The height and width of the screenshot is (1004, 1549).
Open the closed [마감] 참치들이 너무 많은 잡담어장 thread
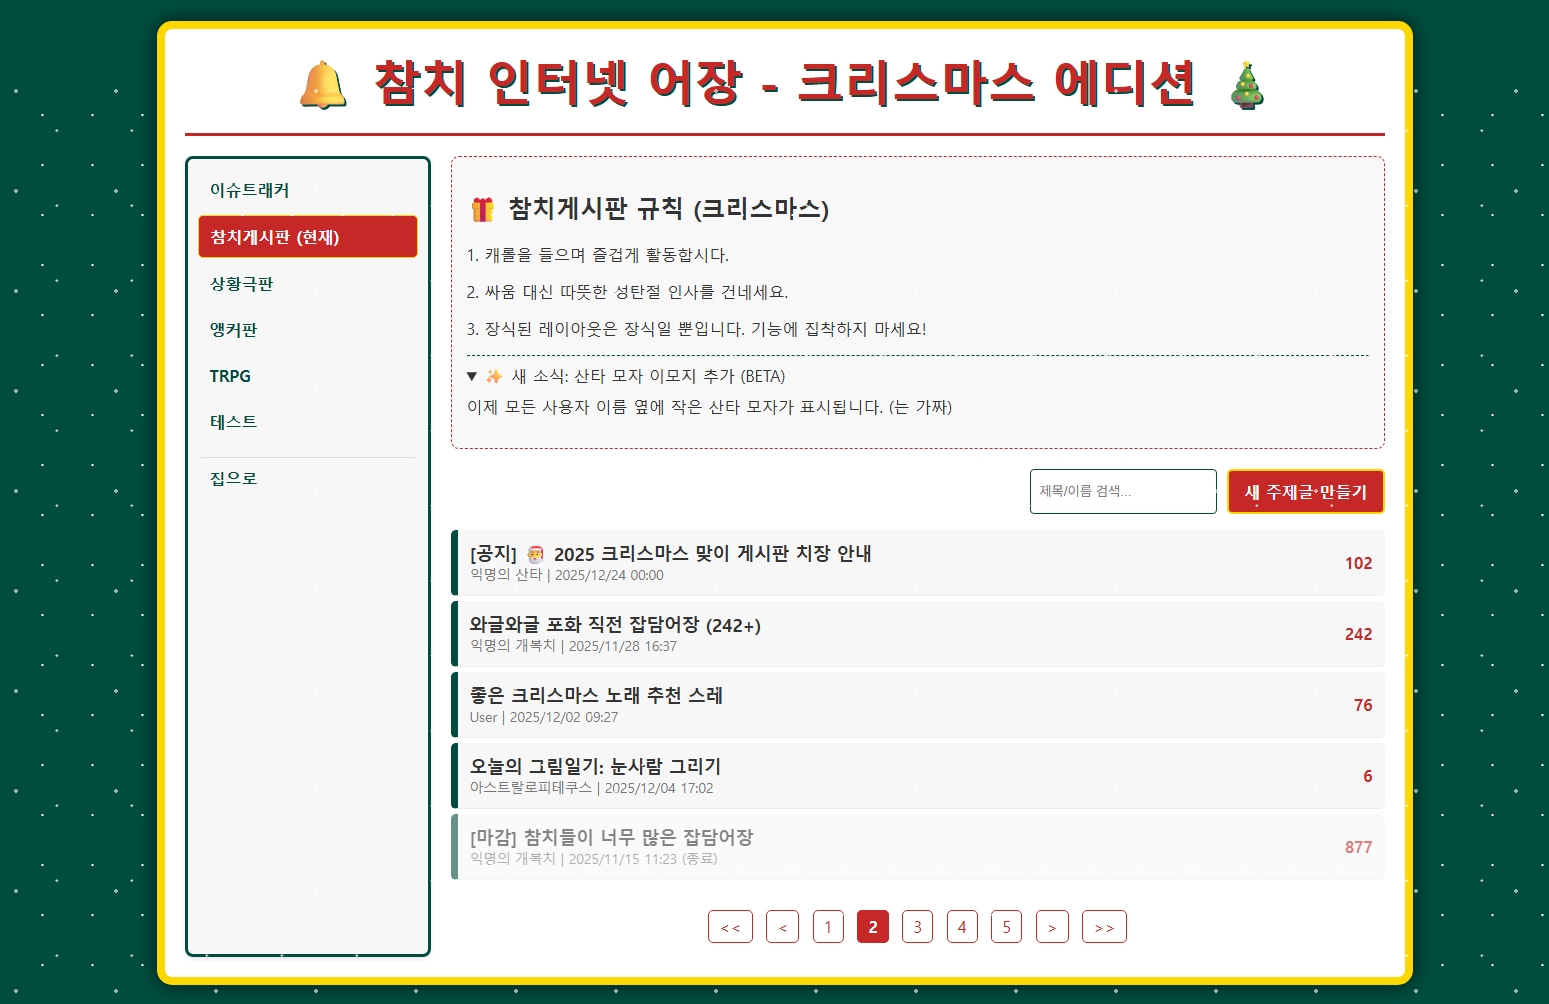[611, 838]
